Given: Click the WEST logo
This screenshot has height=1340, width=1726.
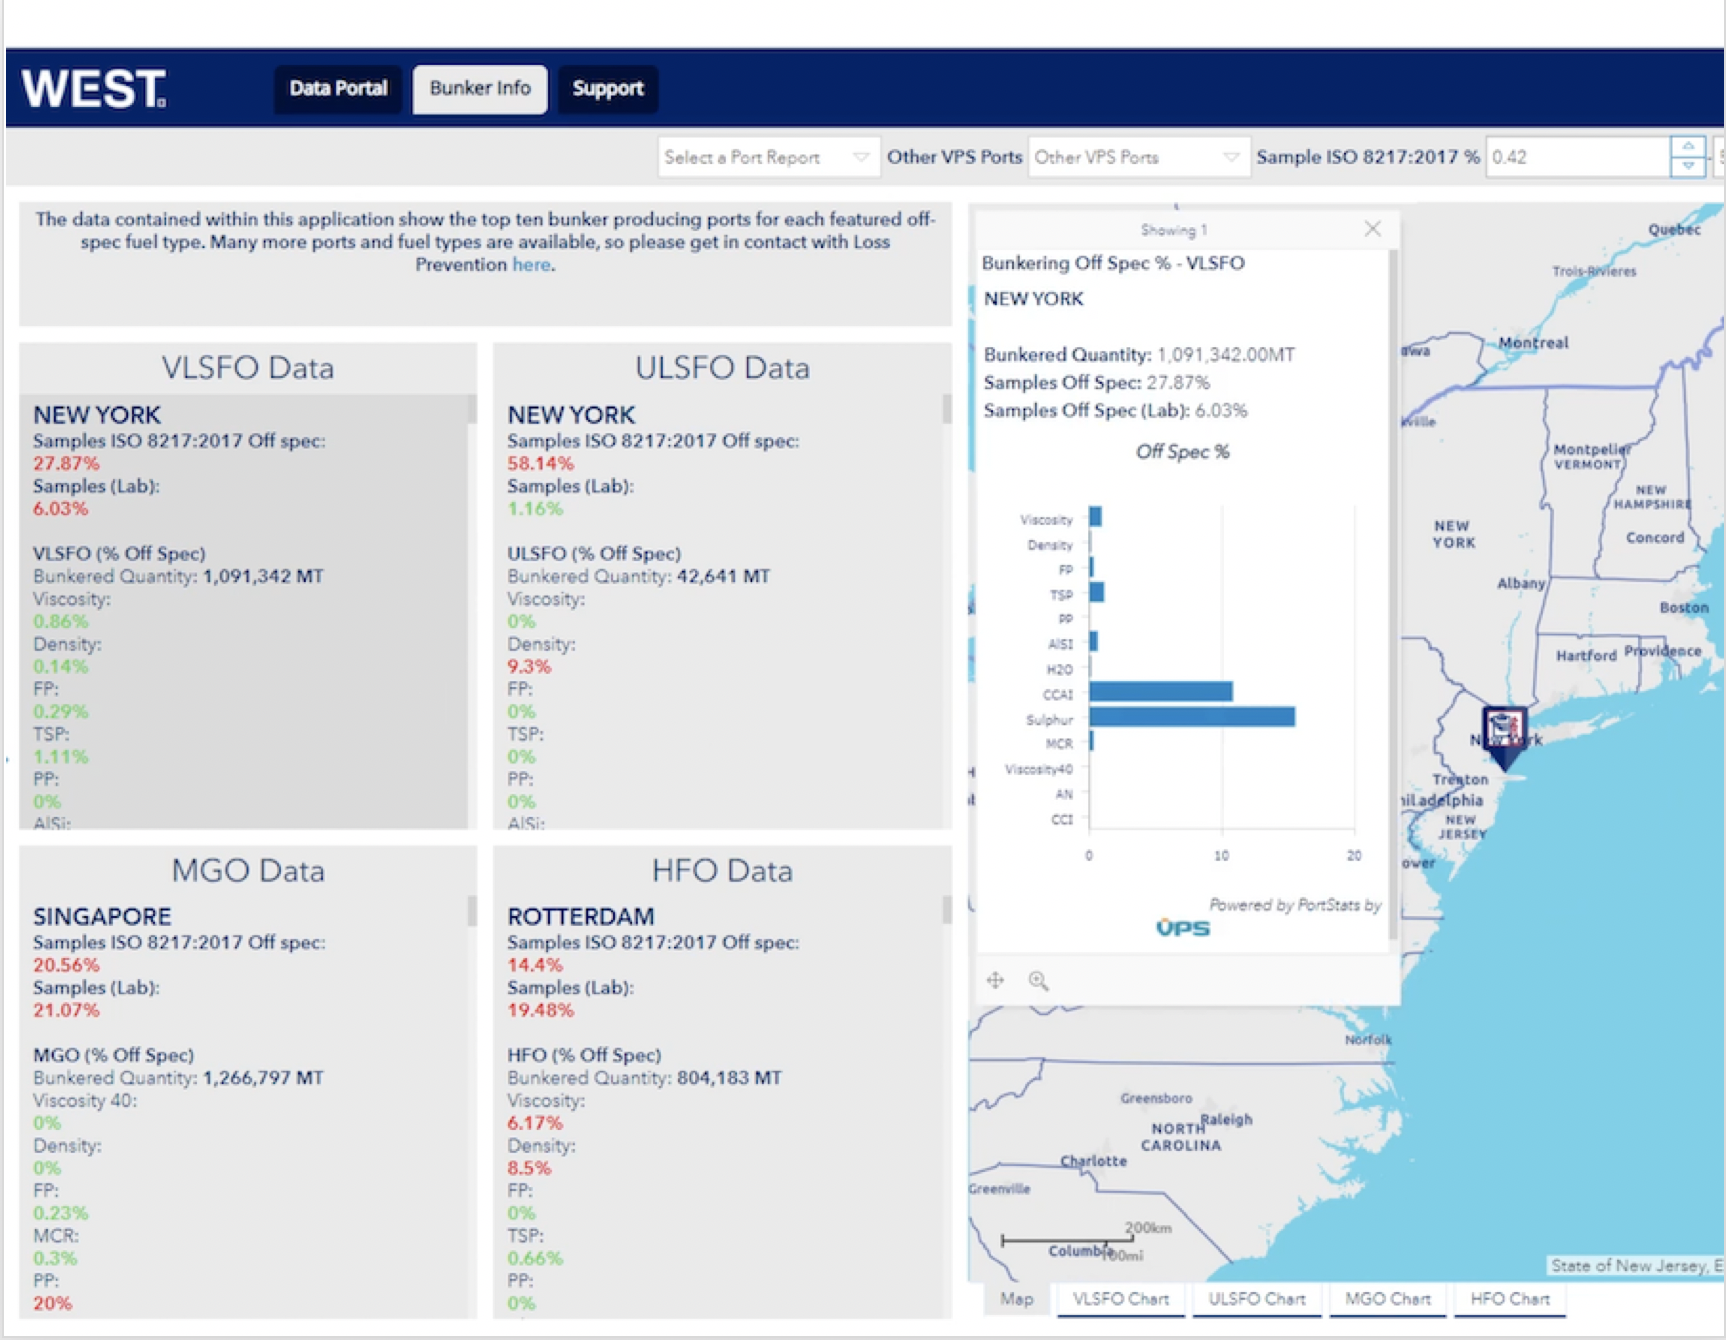Looking at the screenshot, I should [x=94, y=89].
